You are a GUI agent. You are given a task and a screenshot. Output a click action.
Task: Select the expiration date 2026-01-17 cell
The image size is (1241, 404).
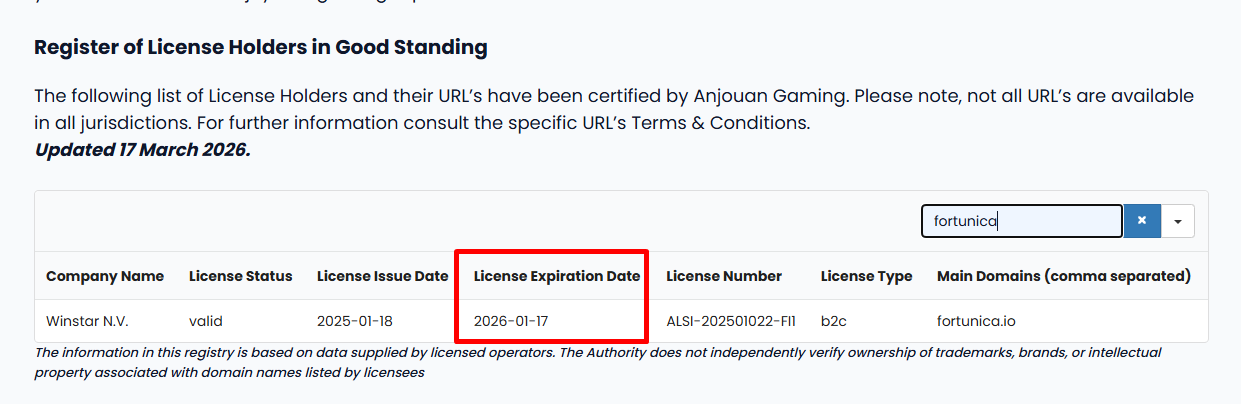click(x=511, y=322)
